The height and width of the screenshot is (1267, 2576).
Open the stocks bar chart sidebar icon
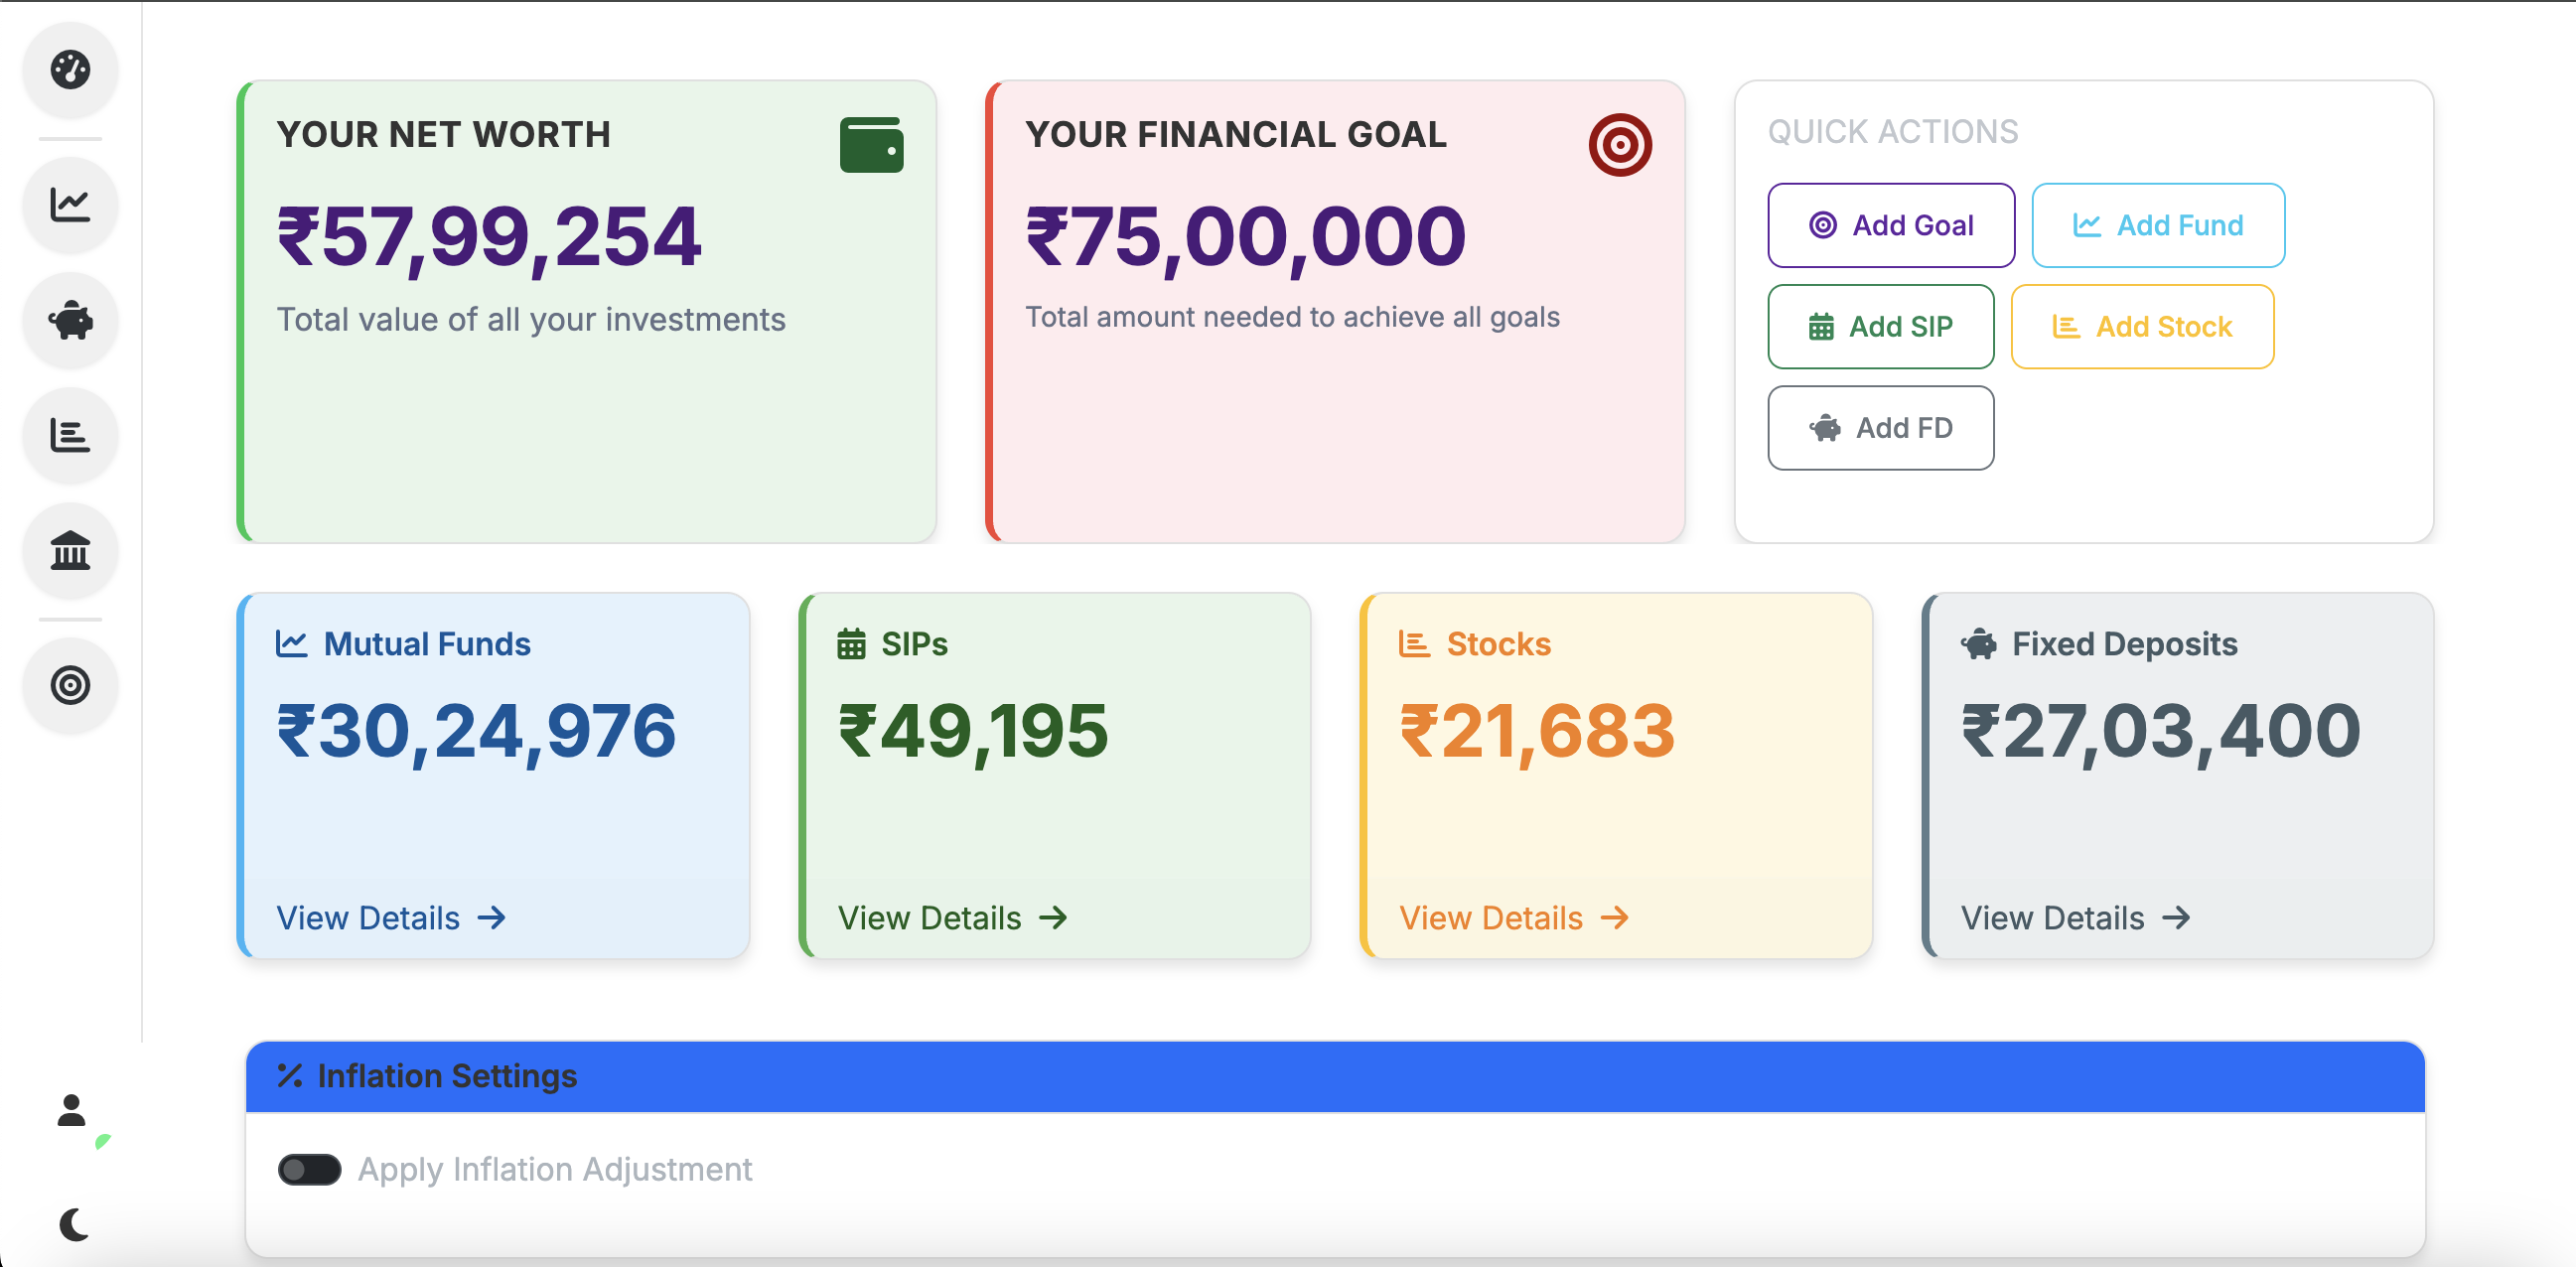tap(70, 436)
